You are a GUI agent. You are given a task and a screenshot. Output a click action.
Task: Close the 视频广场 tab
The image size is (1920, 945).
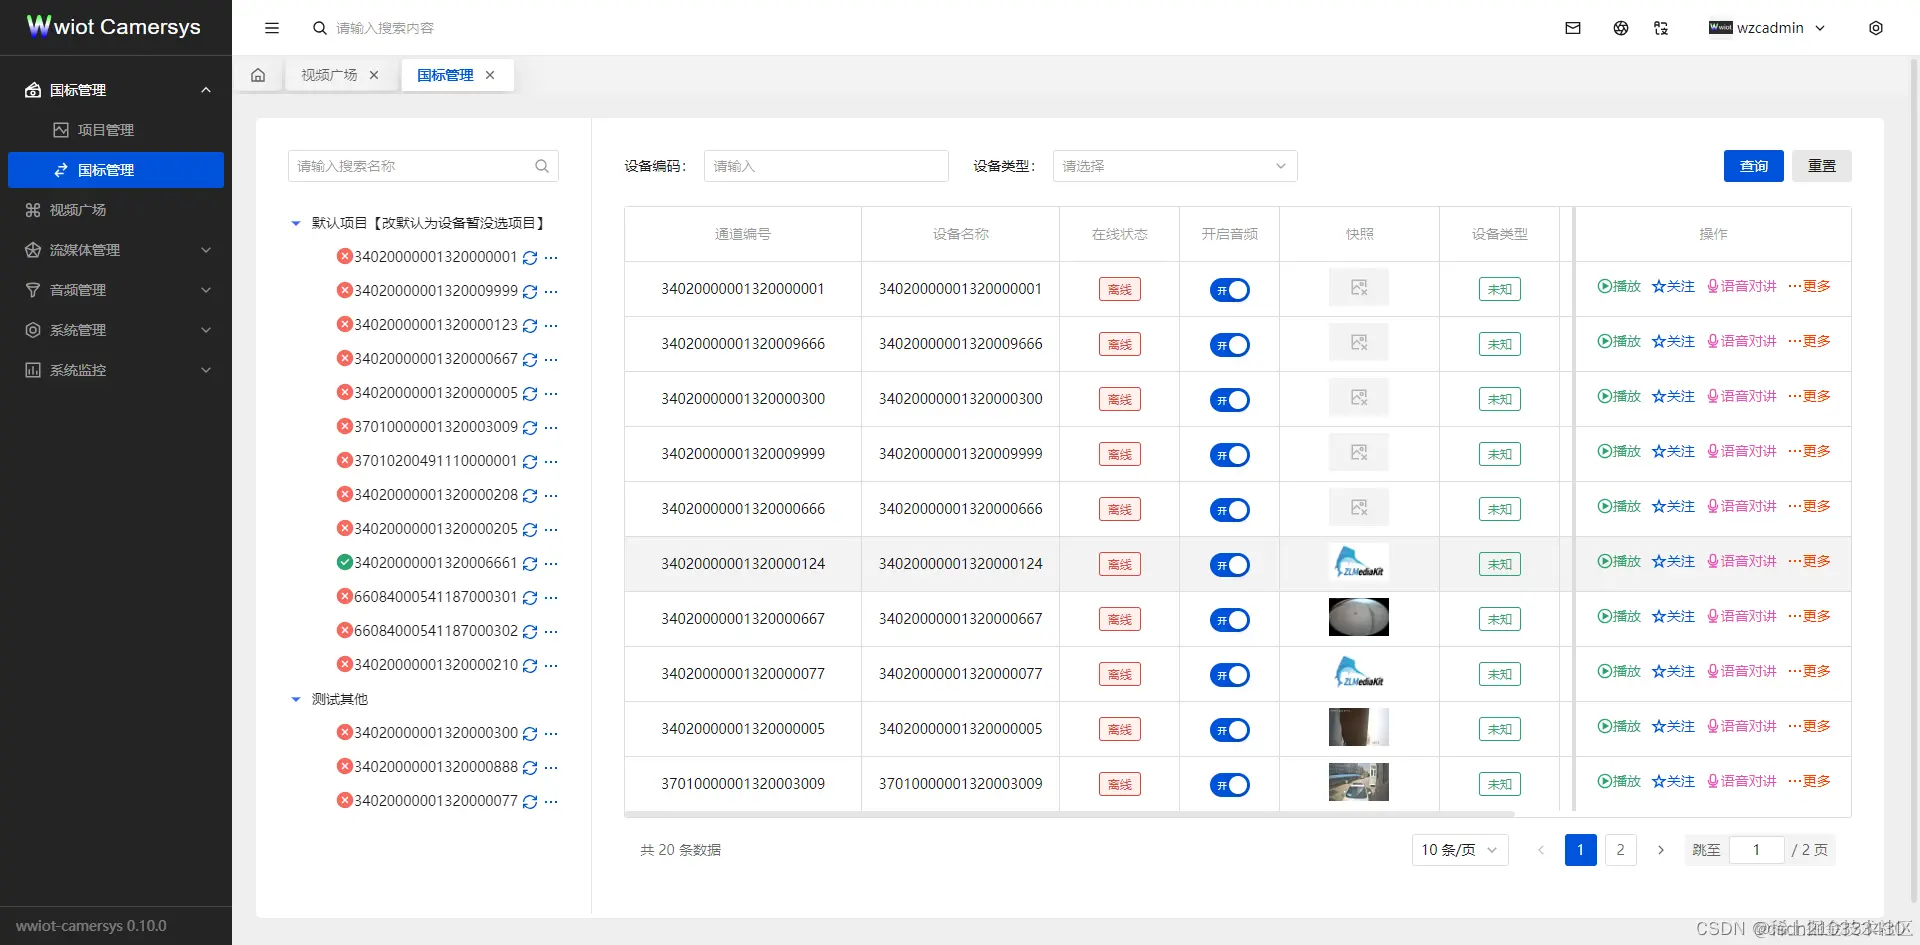click(374, 75)
